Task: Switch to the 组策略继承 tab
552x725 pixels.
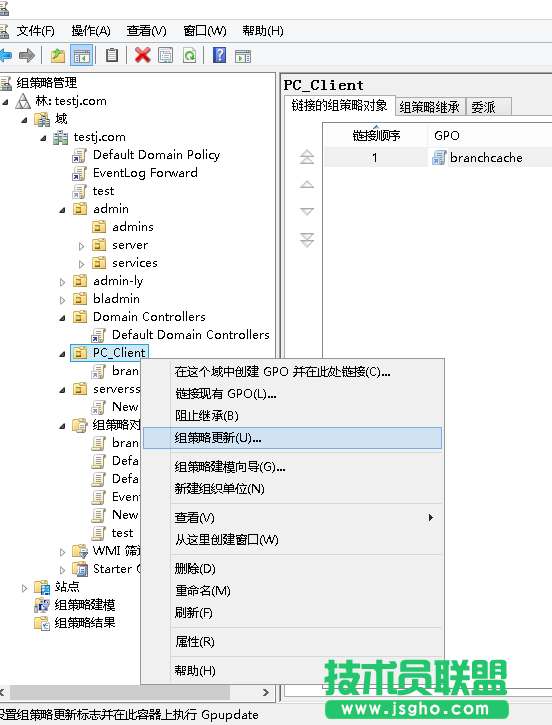Action: click(429, 107)
